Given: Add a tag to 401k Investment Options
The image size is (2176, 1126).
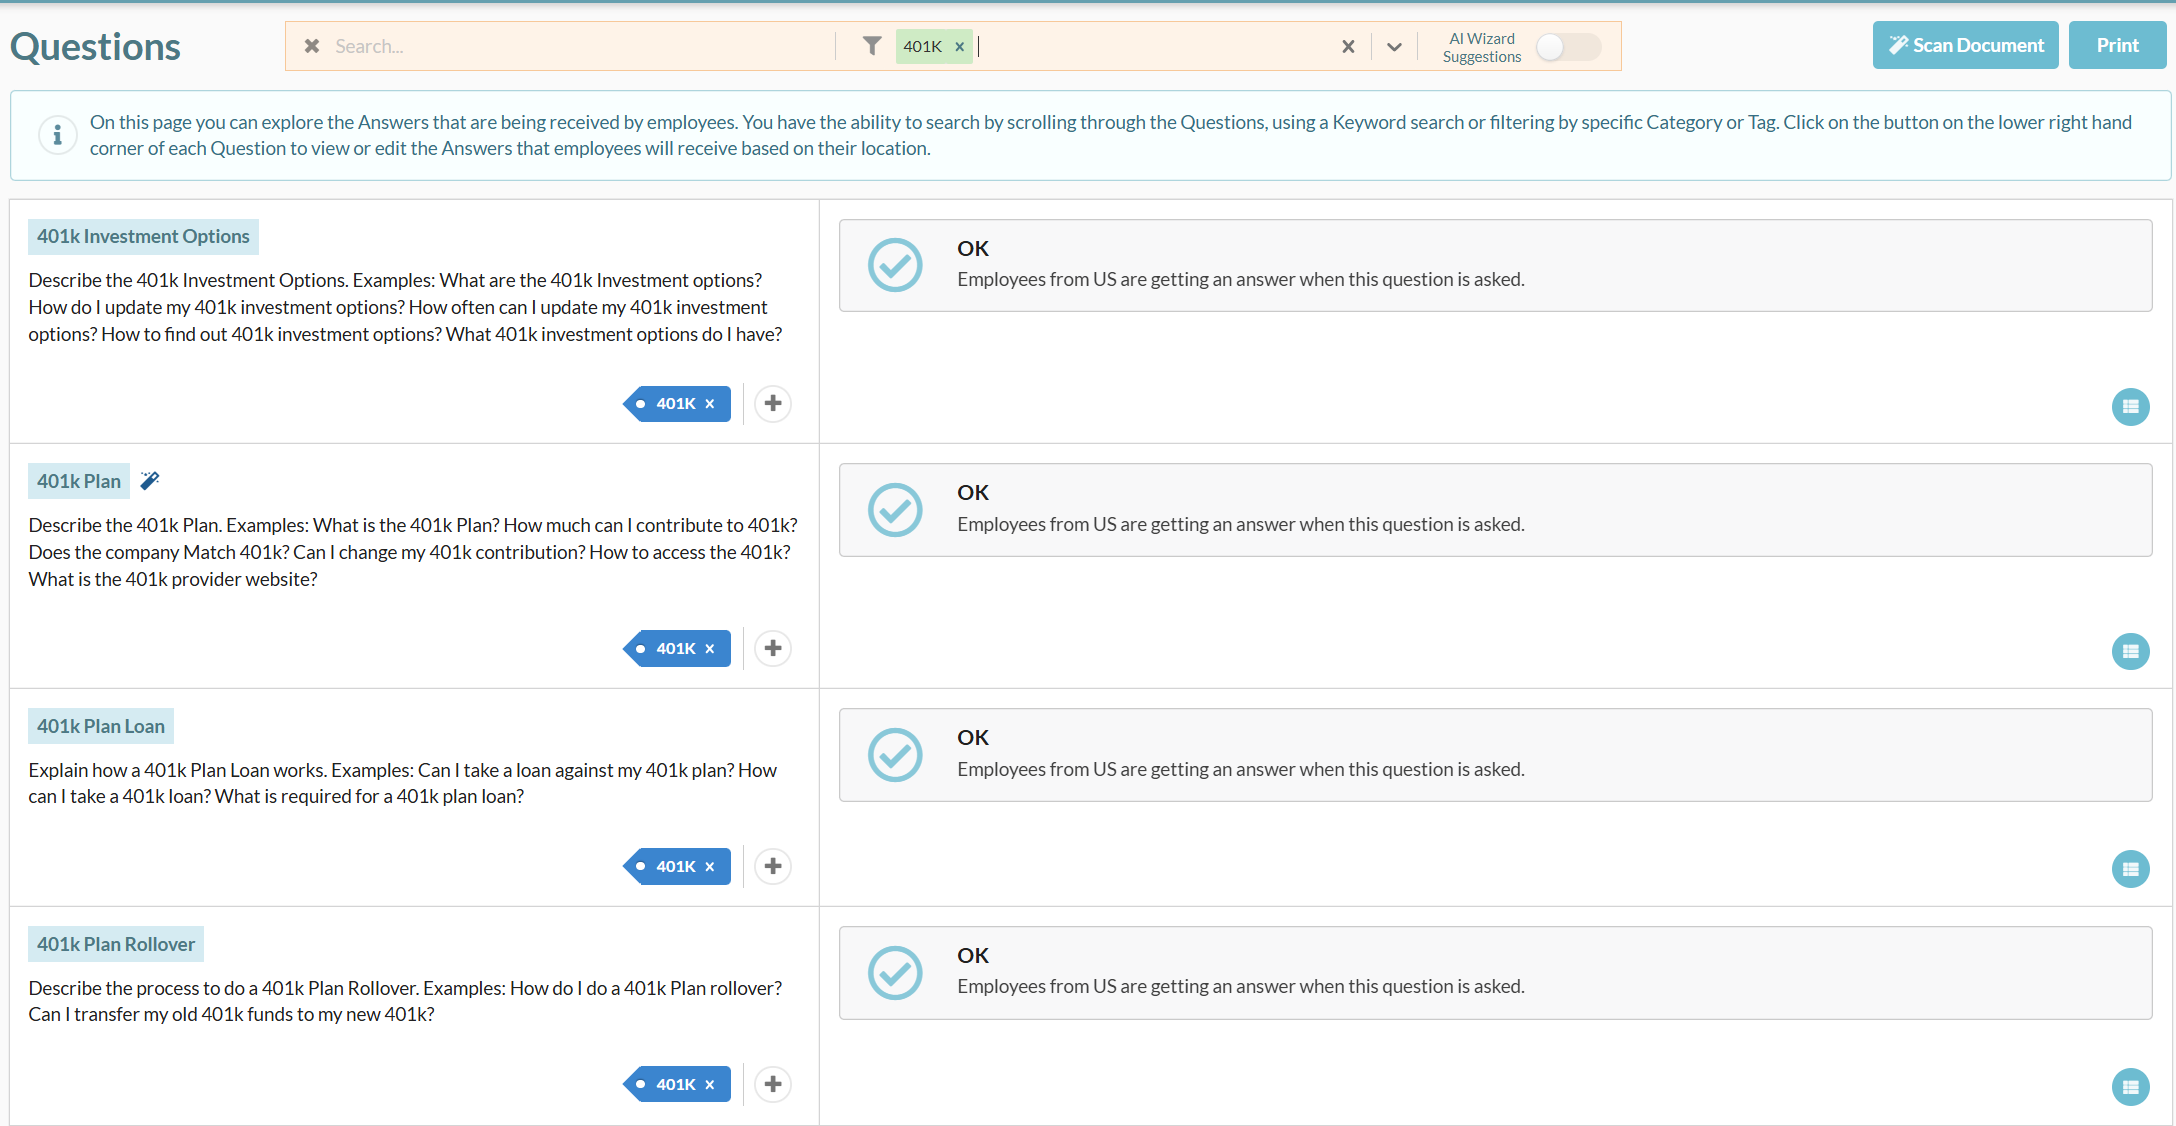Looking at the screenshot, I should coord(772,404).
